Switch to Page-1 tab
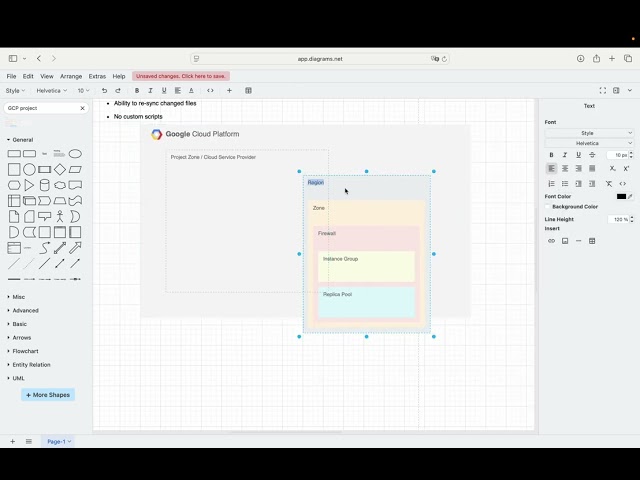 pos(58,441)
